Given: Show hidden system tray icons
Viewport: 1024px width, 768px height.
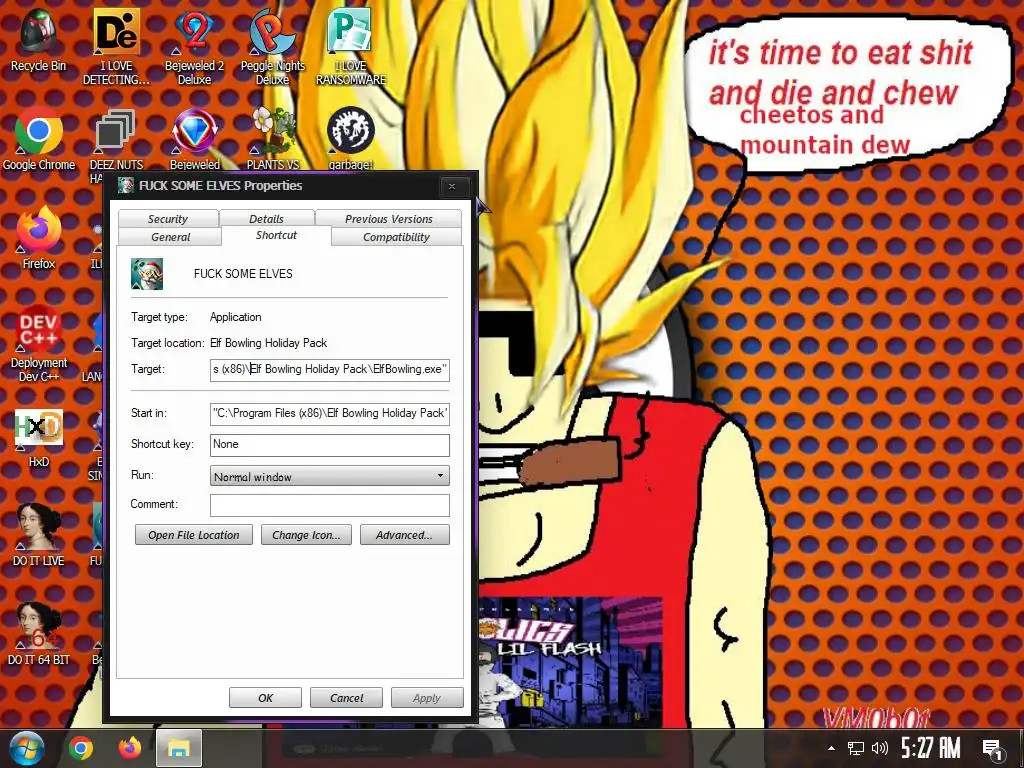Looking at the screenshot, I should [x=831, y=748].
